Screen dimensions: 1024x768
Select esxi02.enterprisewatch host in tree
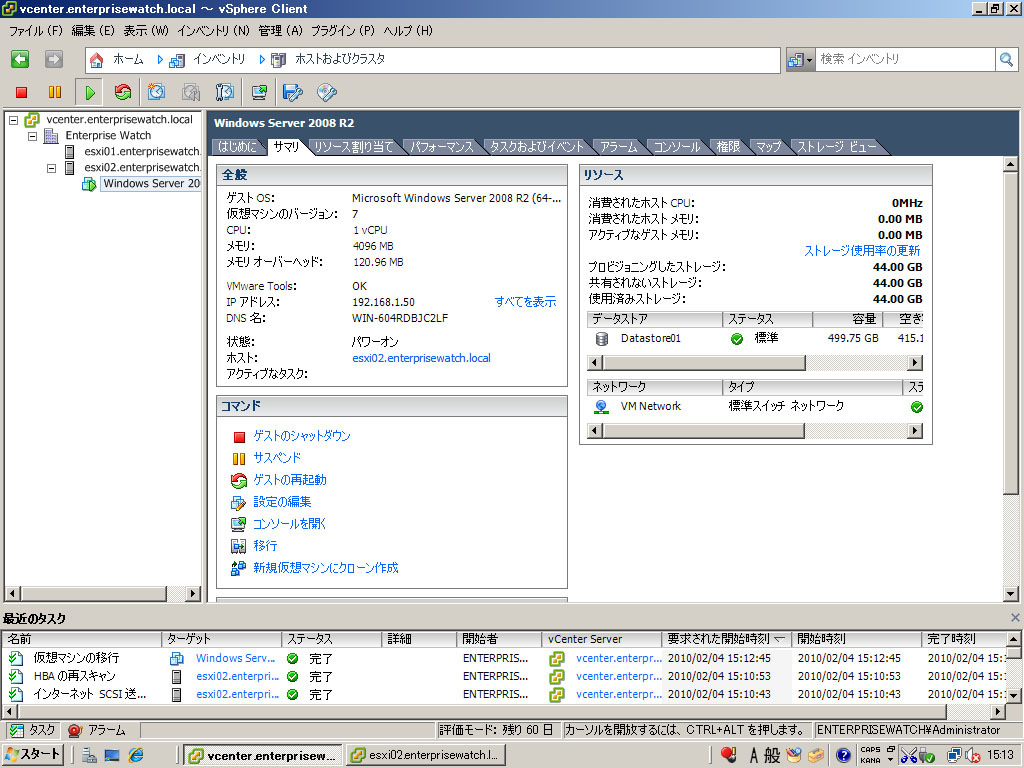[142, 168]
